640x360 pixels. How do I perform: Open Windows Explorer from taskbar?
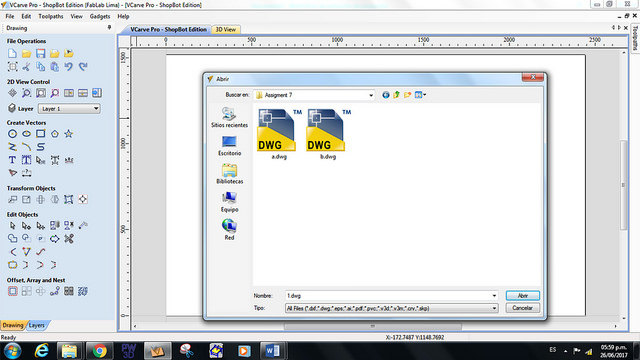(69, 351)
